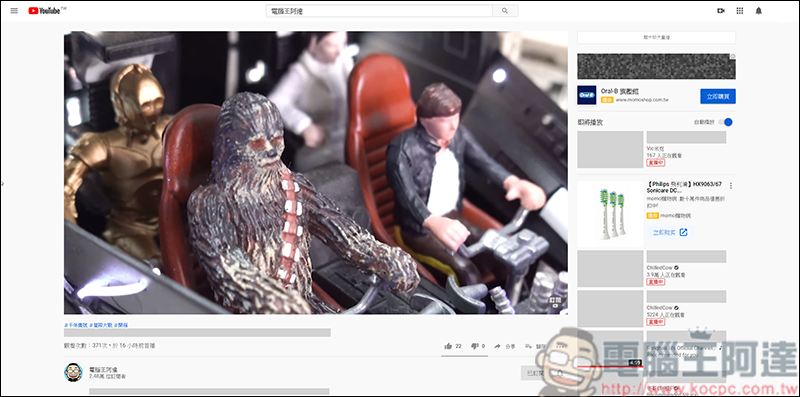This screenshot has height=397, width=800.
Task: Open the Philips 立即購买 external link
Action: (670, 232)
